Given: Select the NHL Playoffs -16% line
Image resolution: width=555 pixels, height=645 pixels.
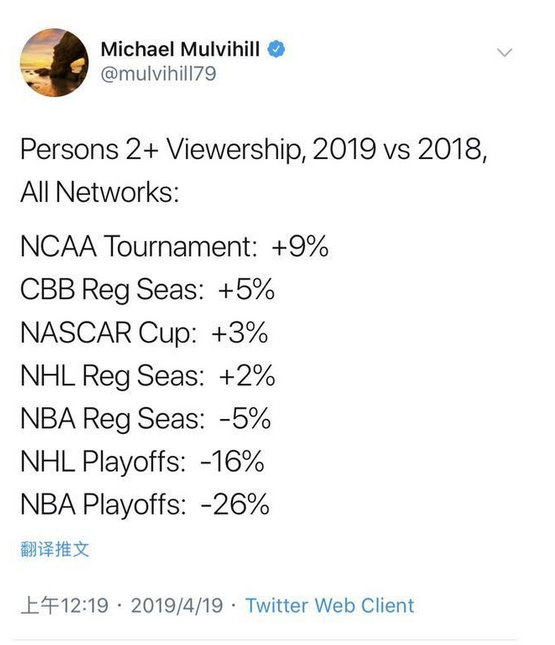Looking at the screenshot, I should 142,462.
